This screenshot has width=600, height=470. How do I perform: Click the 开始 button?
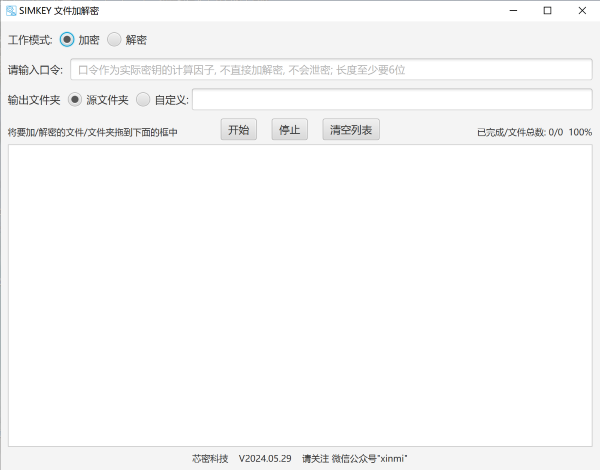tap(239, 129)
